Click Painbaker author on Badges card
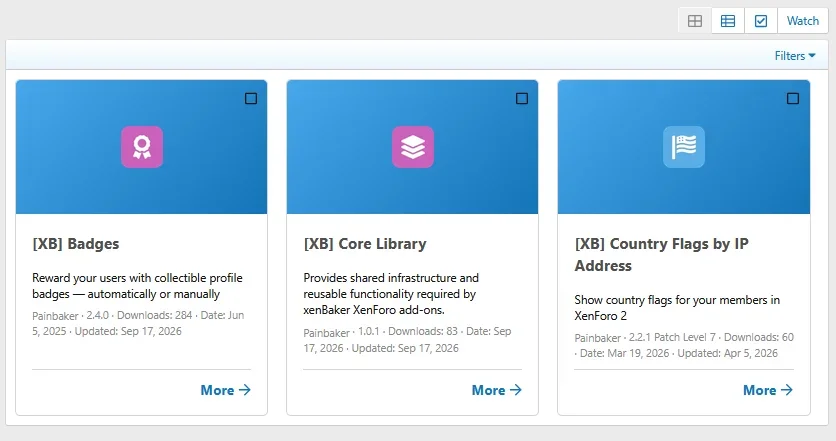The image size is (836, 441). (x=55, y=315)
